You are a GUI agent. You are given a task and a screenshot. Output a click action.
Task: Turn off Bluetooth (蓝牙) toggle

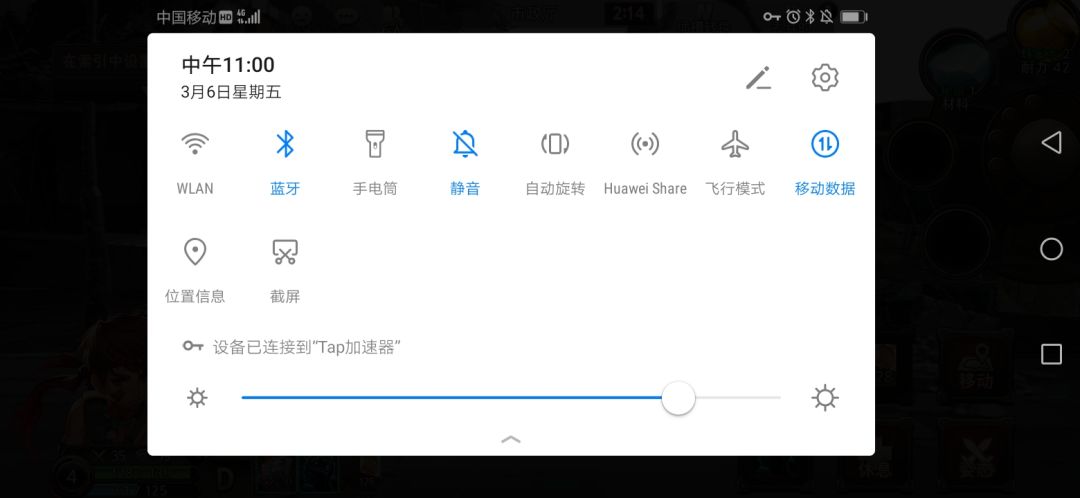(285, 145)
